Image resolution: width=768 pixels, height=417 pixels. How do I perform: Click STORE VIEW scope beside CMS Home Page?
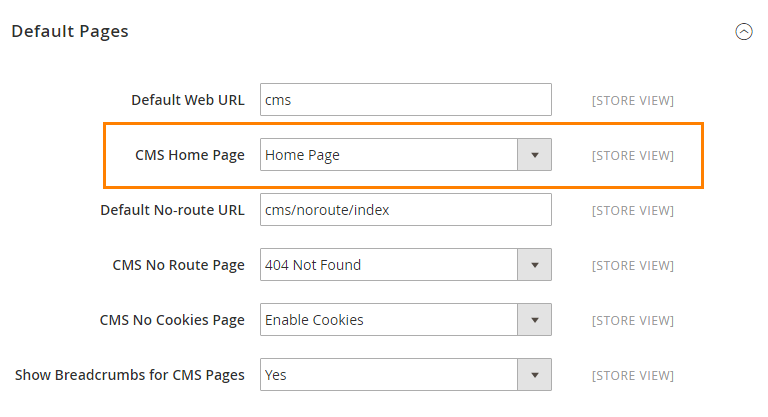pyautogui.click(x=632, y=156)
